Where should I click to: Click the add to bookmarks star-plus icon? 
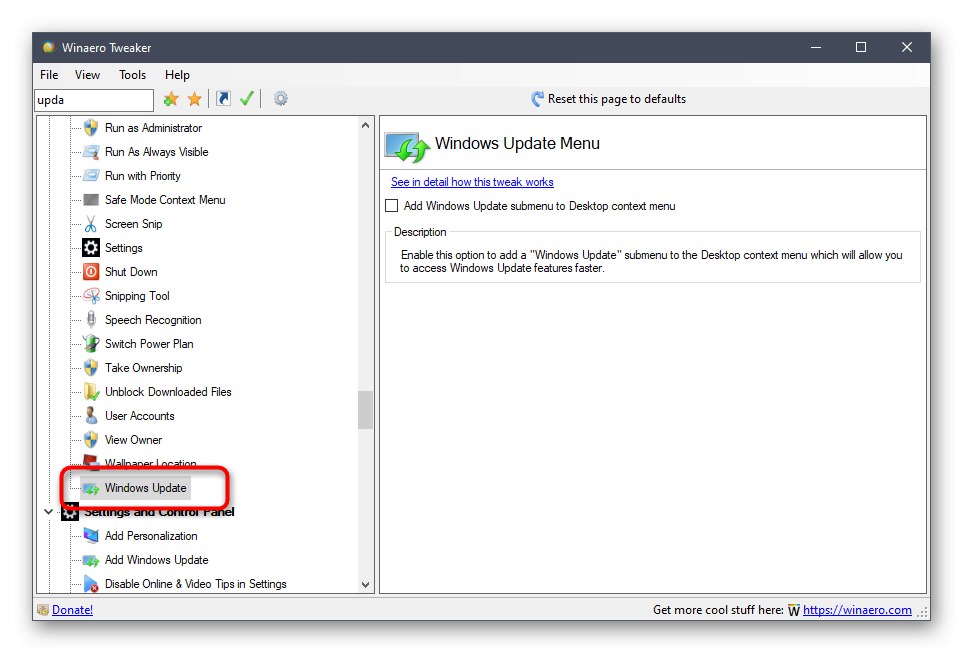tap(171, 99)
